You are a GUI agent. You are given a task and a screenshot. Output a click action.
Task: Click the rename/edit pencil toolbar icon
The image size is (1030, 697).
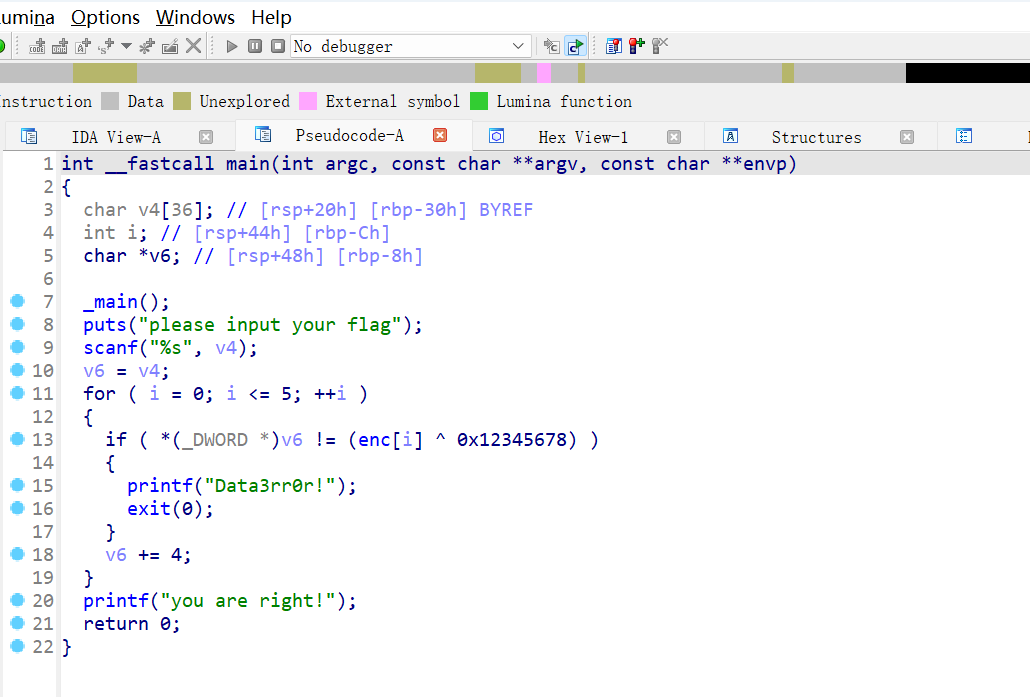point(170,46)
